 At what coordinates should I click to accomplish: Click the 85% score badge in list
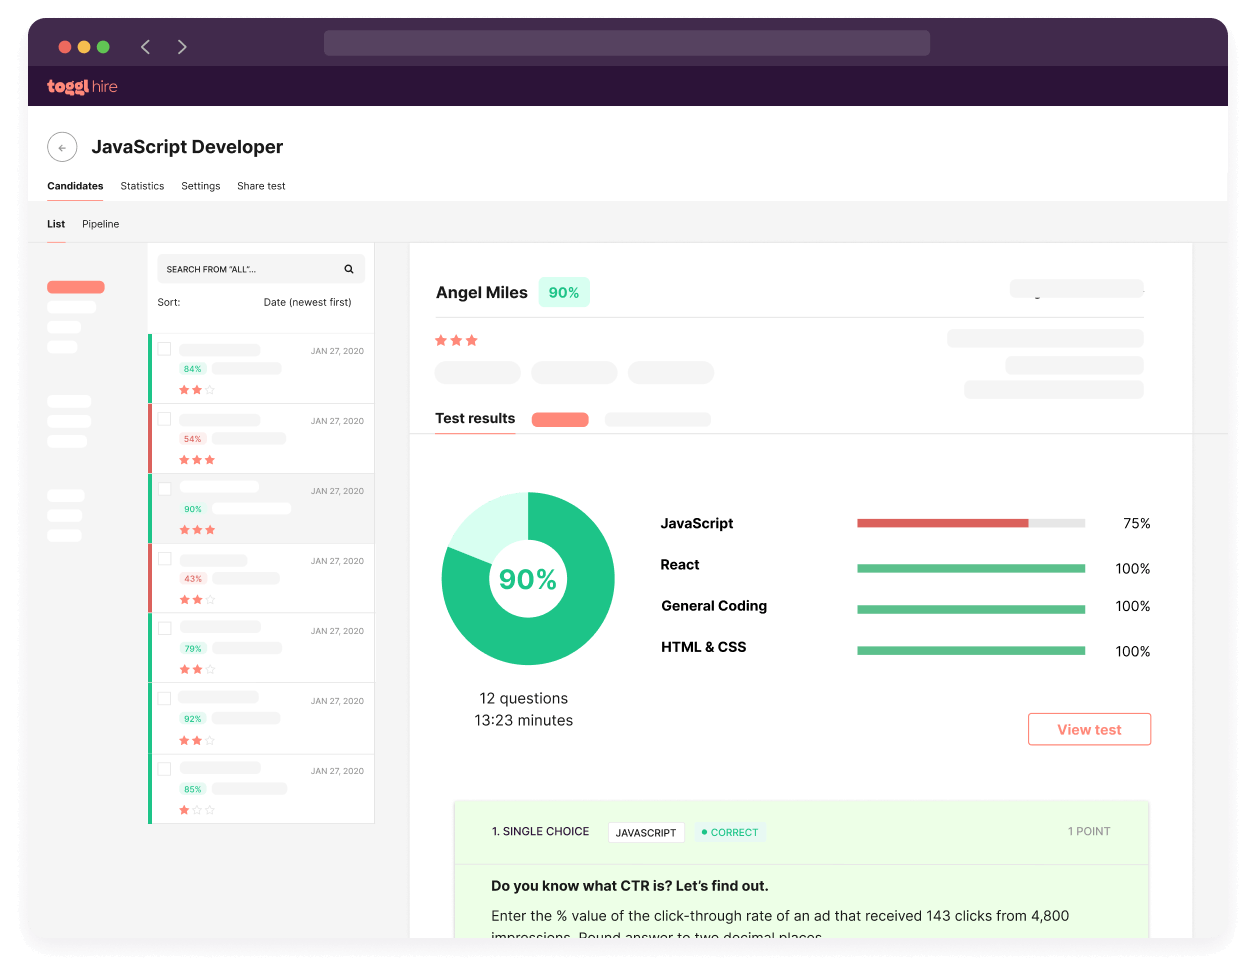[193, 789]
